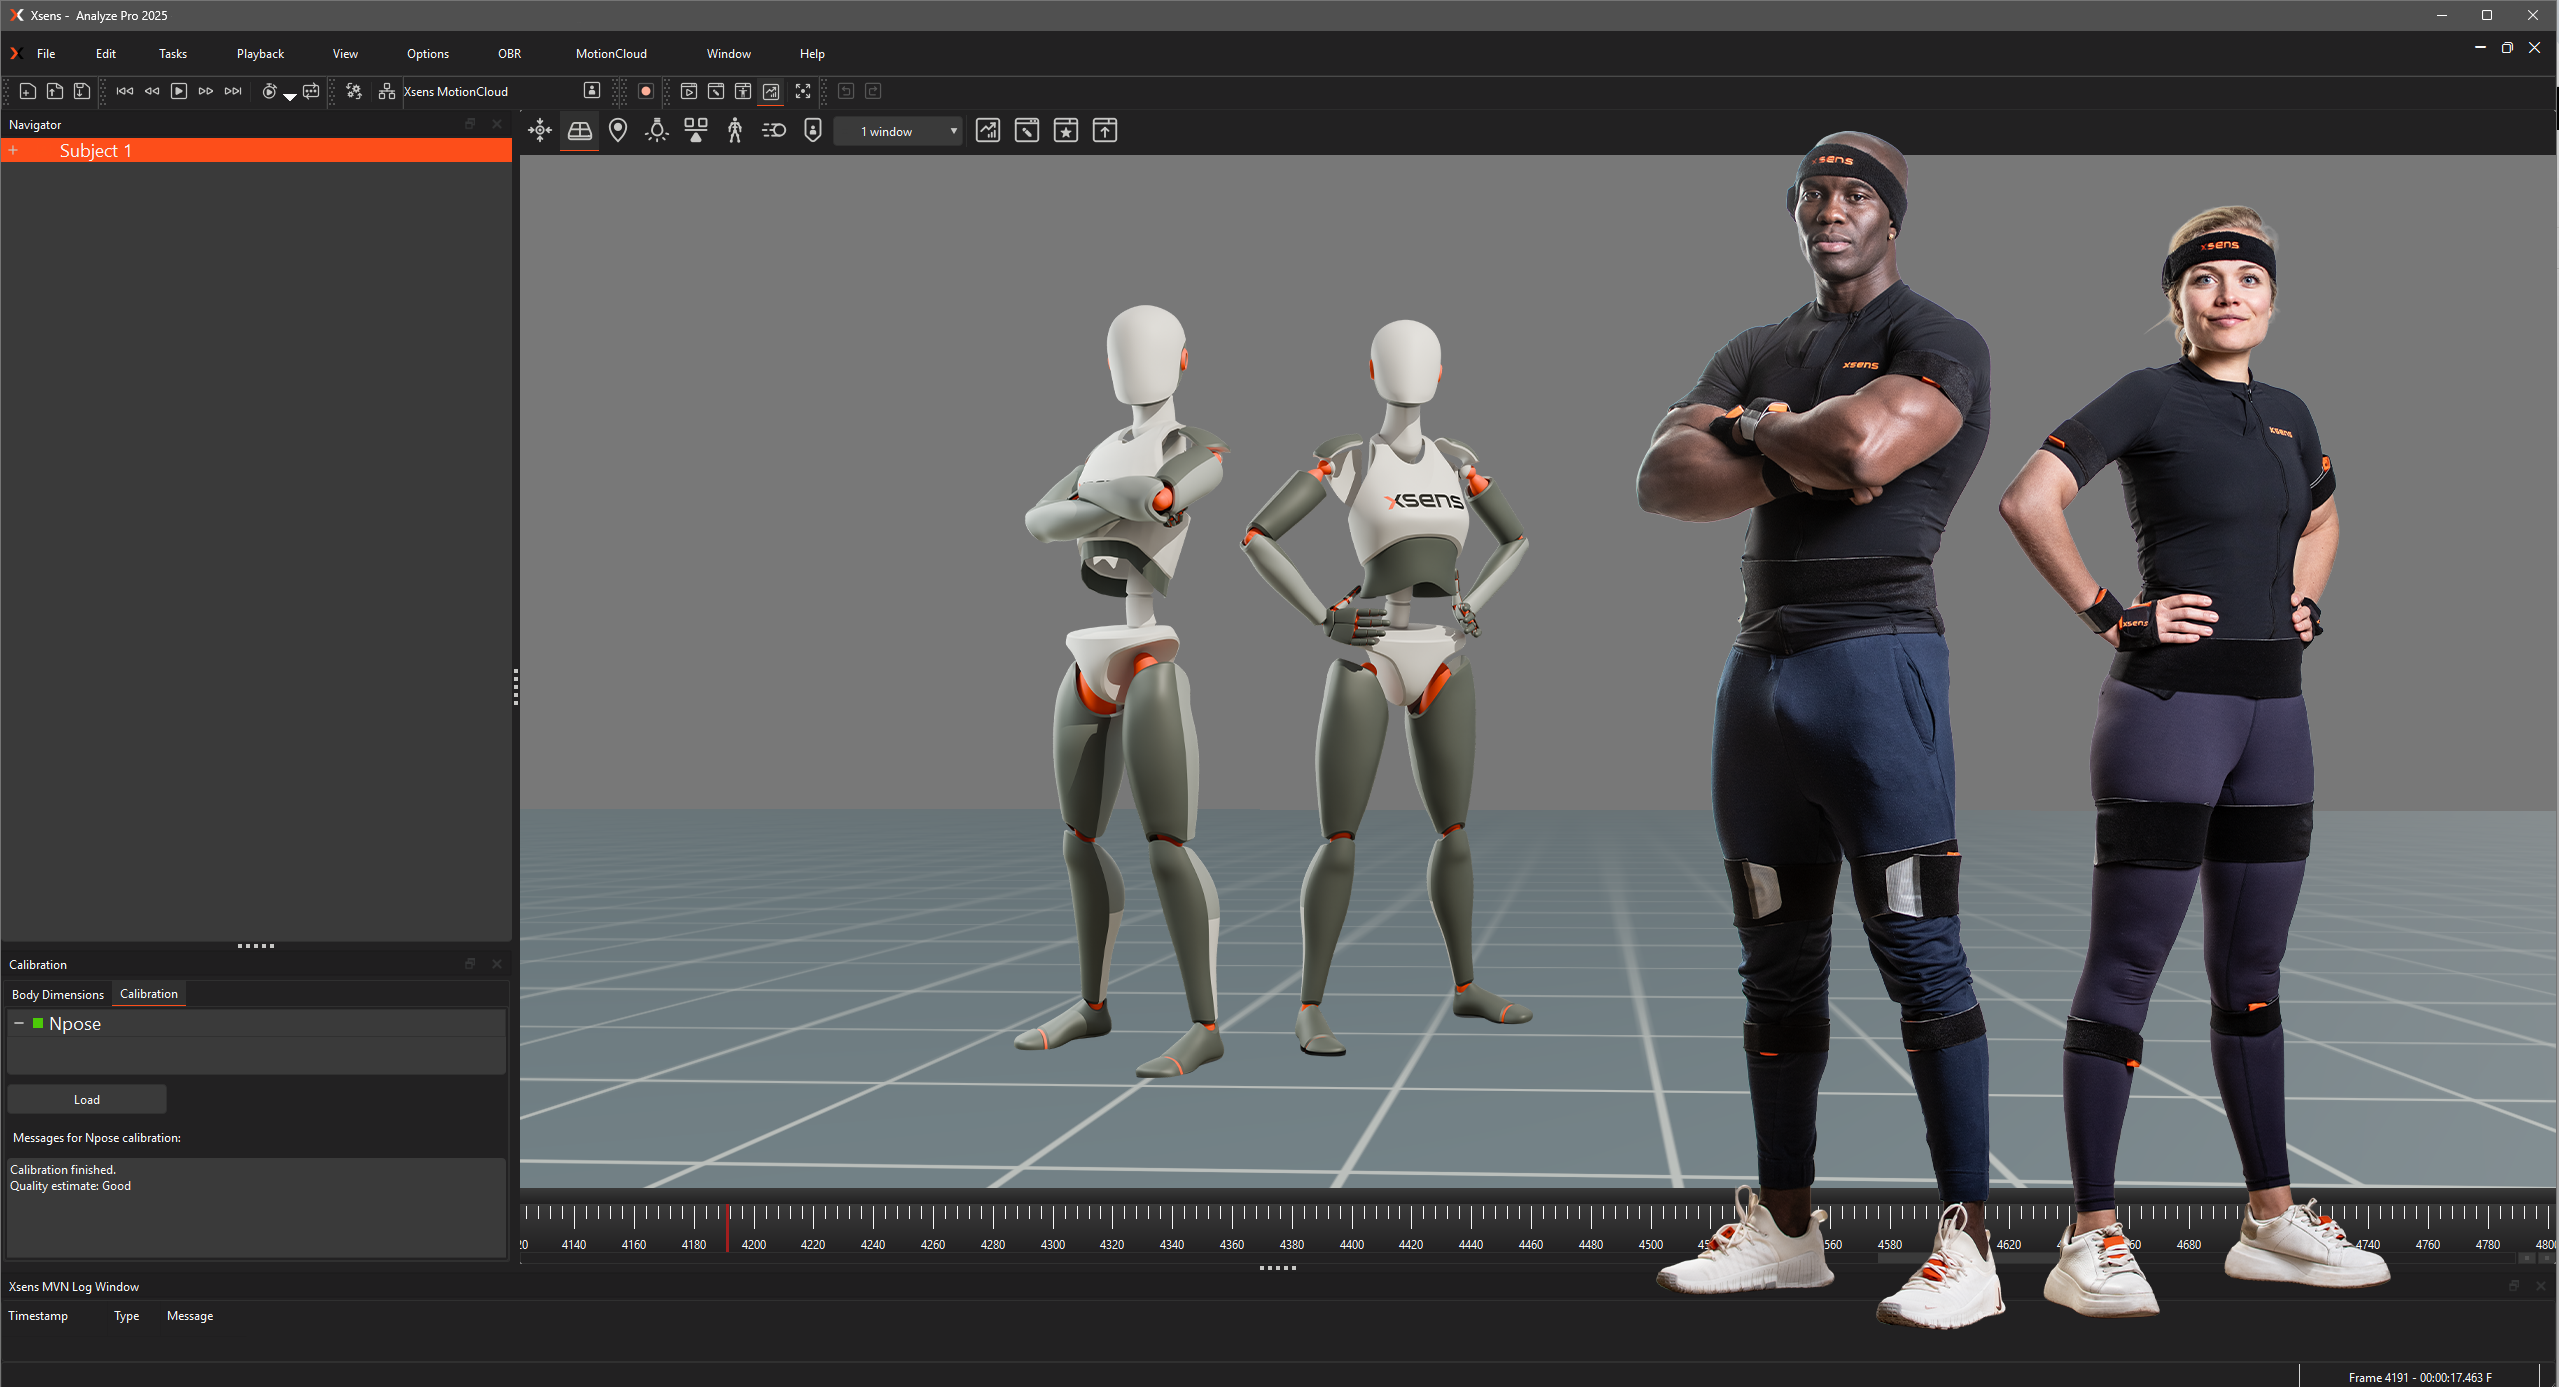Toggle the skeleton body figure display
Screen dimensions: 2559x1387
coord(735,131)
